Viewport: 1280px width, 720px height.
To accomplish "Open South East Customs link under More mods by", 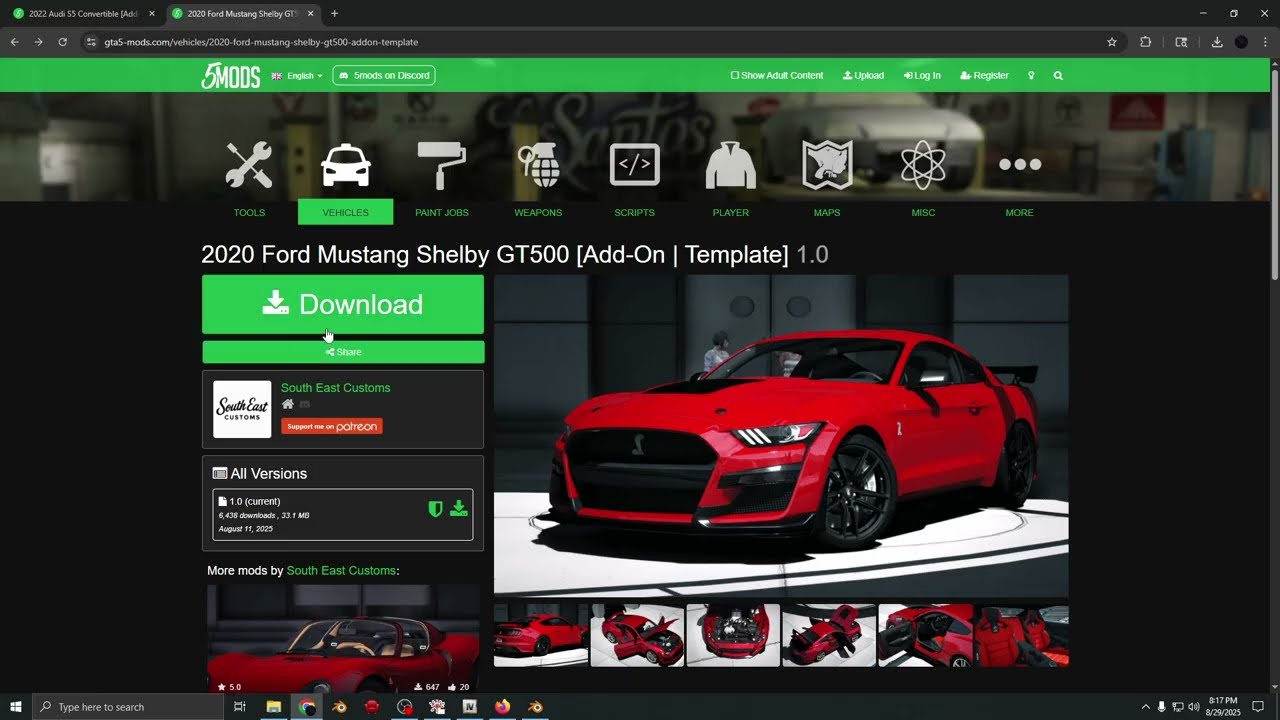I will coord(341,570).
